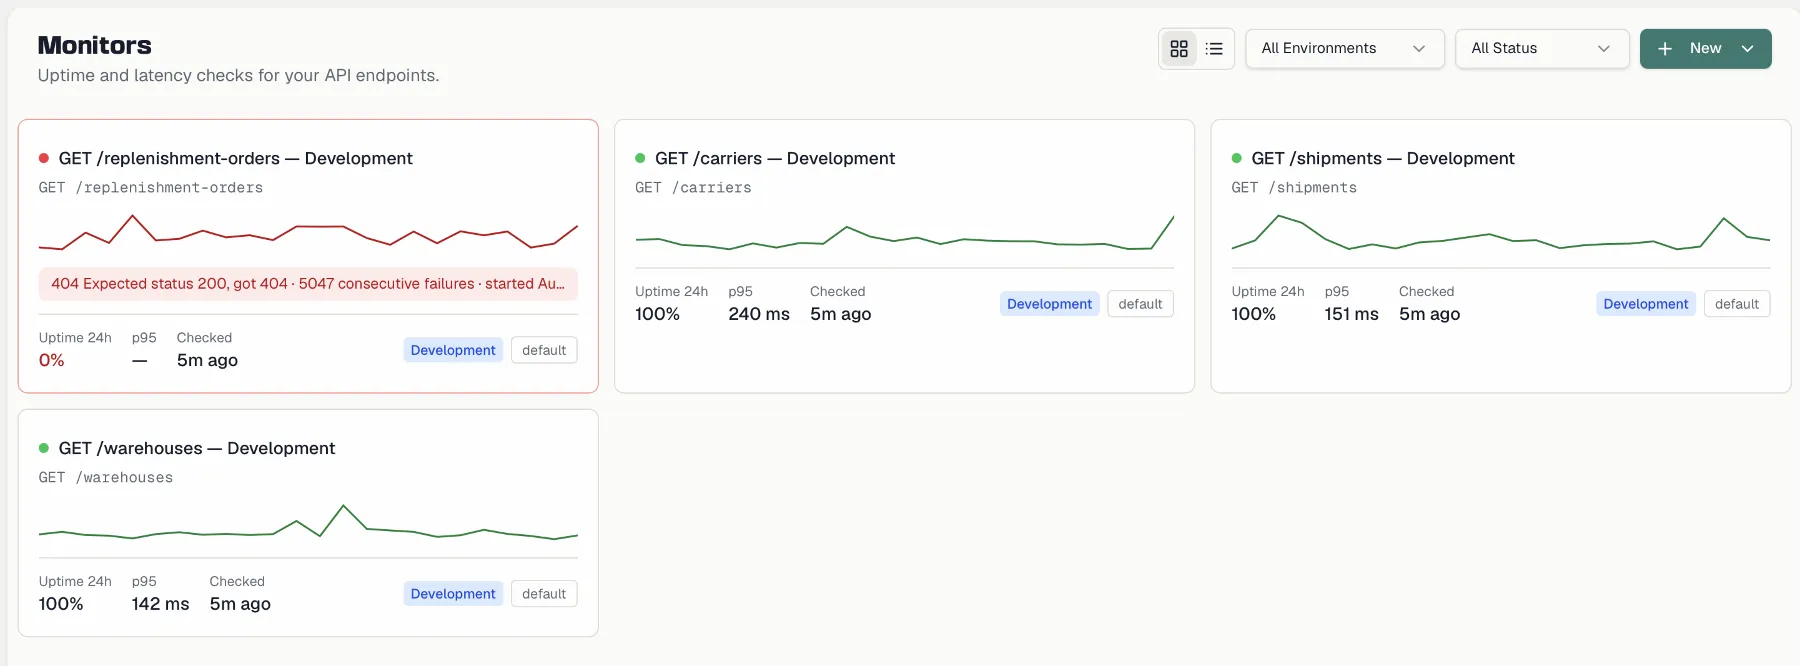Click 'GET /shipments' monospace endpoint text
The width and height of the screenshot is (1800, 666).
[x=1294, y=188]
